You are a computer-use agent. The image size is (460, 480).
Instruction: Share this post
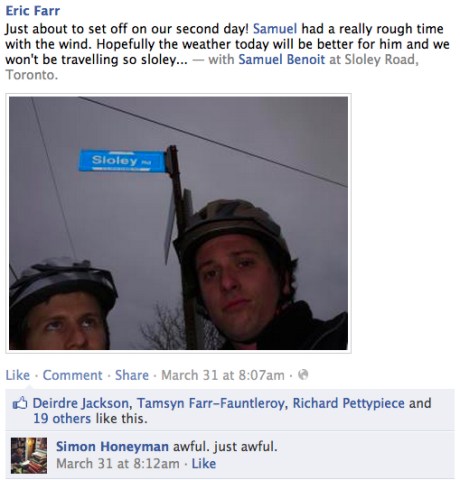pos(132,375)
